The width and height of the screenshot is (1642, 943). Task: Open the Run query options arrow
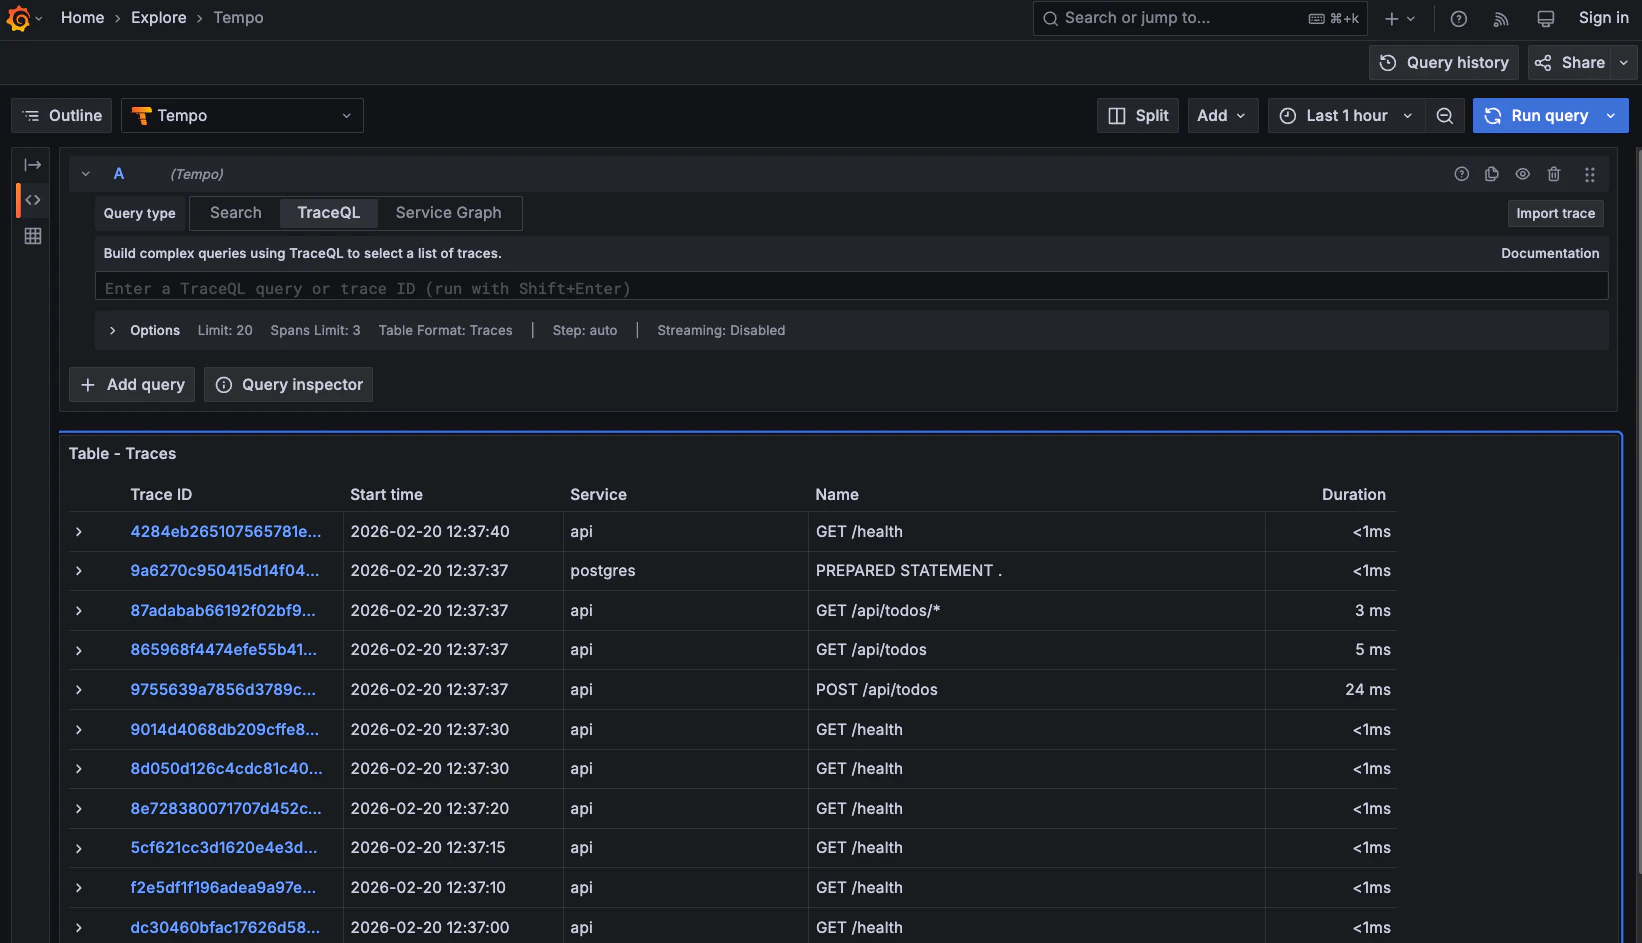pyautogui.click(x=1611, y=116)
